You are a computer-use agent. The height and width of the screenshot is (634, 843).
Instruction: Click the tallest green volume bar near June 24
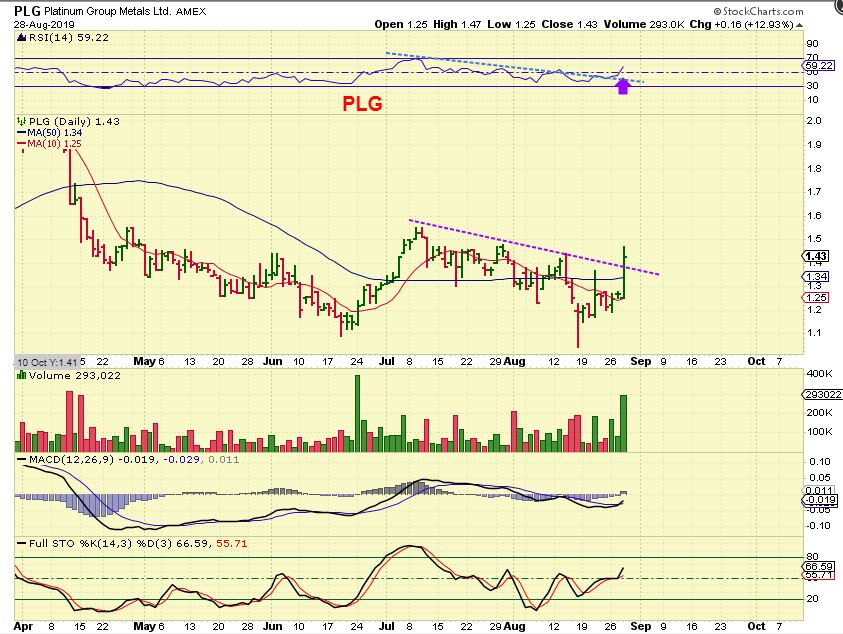click(358, 413)
